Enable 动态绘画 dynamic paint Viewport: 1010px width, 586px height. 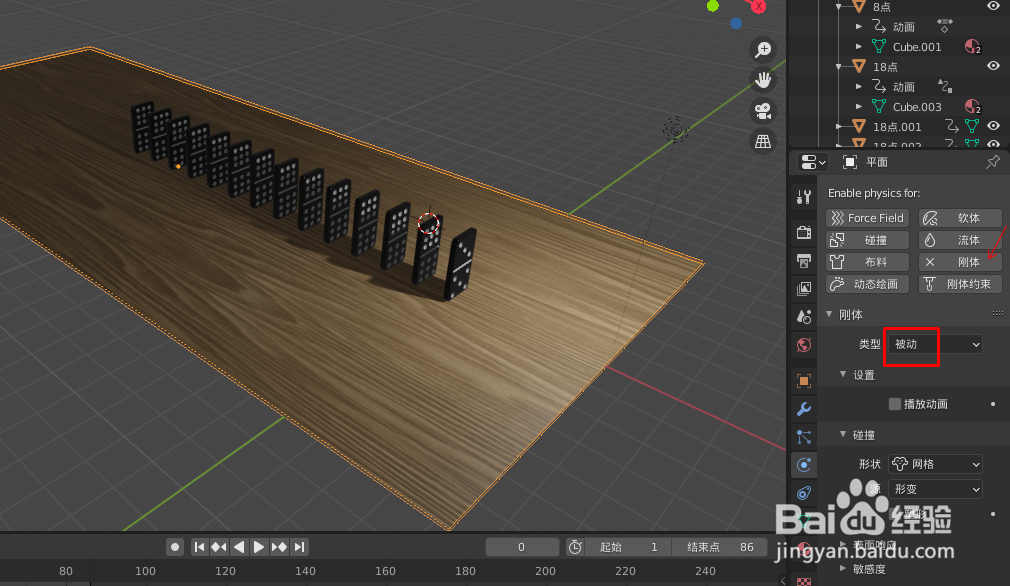tap(866, 283)
